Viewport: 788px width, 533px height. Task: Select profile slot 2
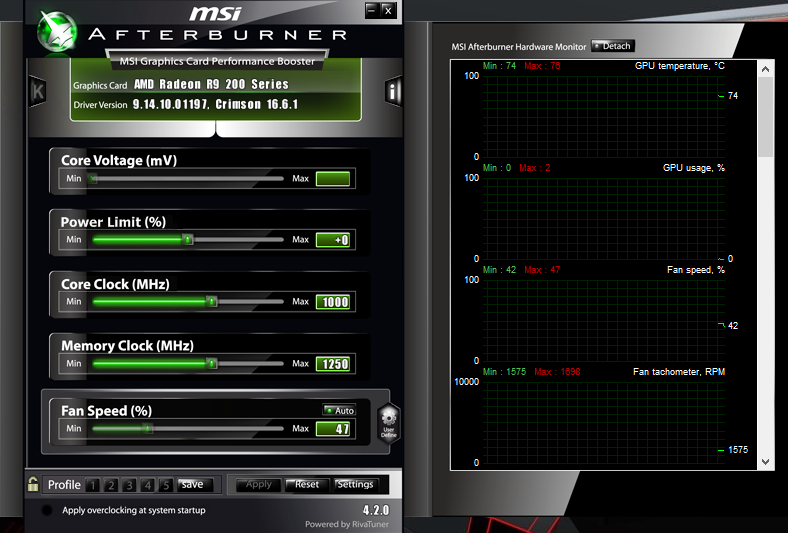pyautogui.click(x=111, y=485)
